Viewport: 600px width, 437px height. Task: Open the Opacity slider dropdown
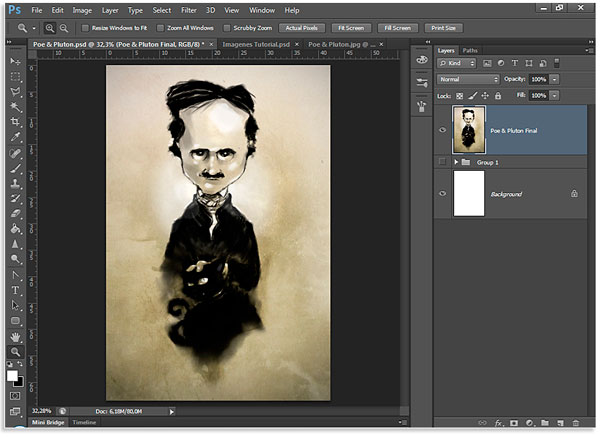(554, 80)
